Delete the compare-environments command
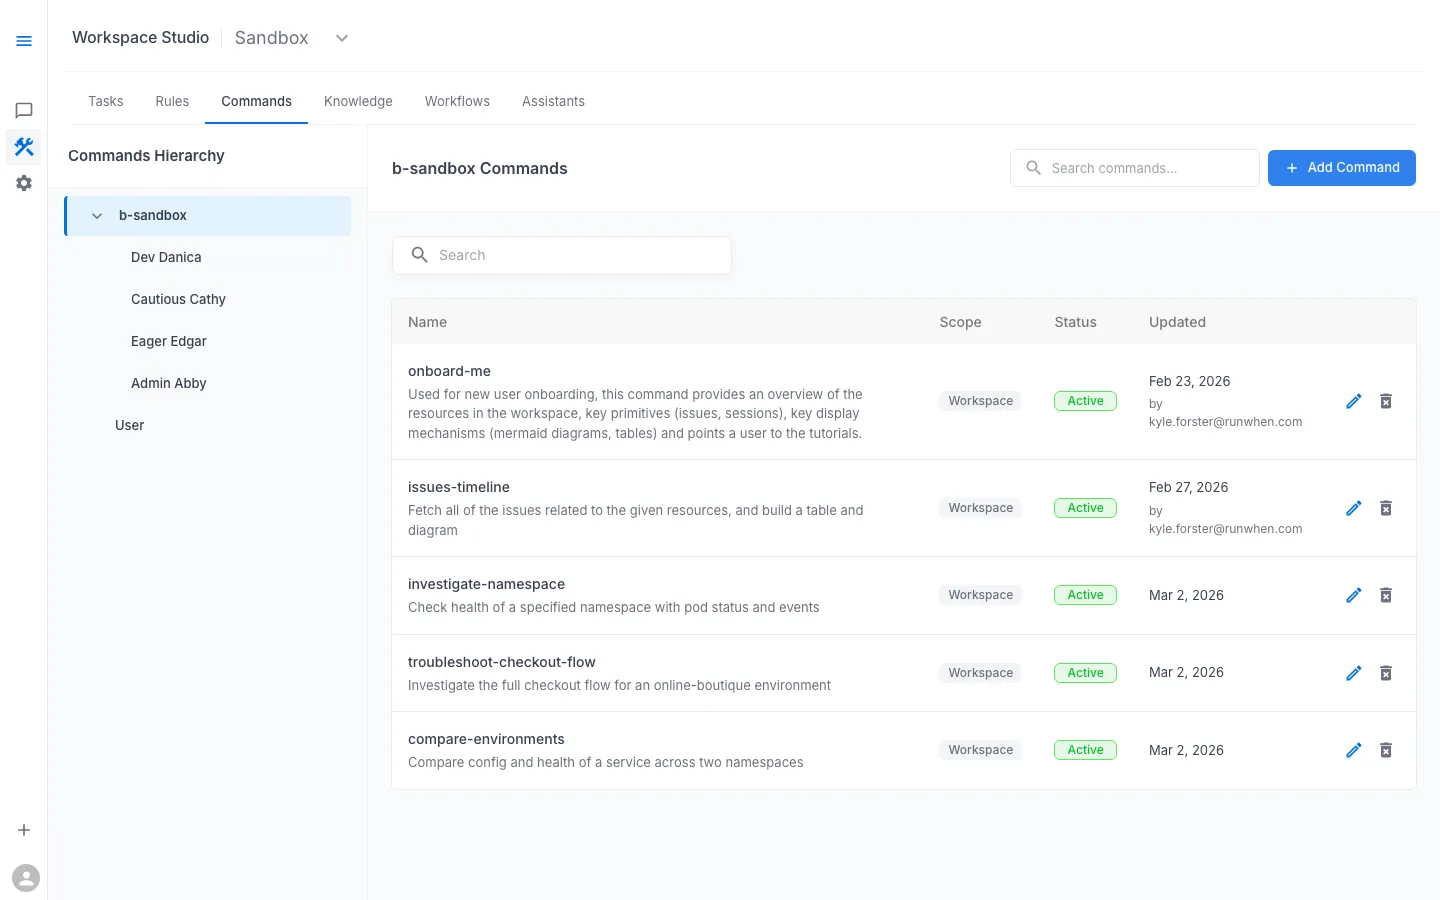This screenshot has height=900, width=1440. click(1386, 750)
